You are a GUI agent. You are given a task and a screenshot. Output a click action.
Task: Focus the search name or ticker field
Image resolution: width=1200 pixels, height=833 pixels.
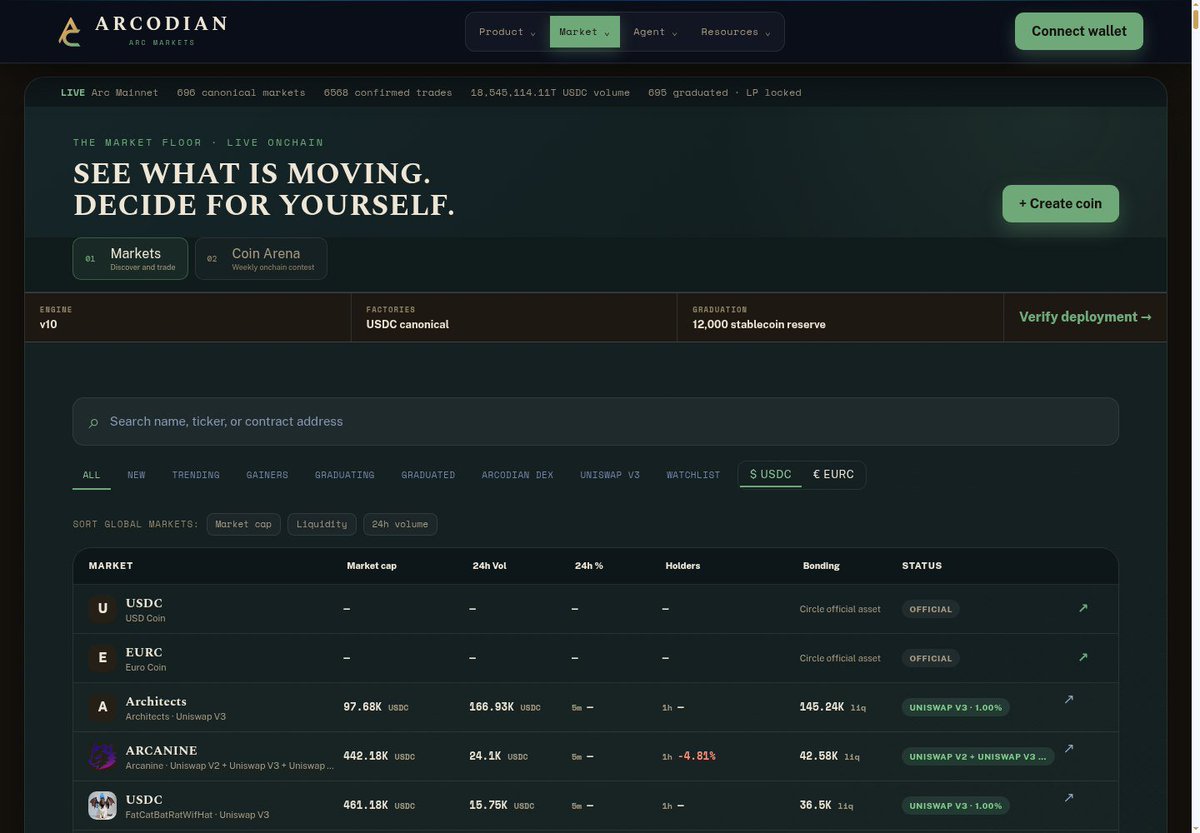coord(595,421)
